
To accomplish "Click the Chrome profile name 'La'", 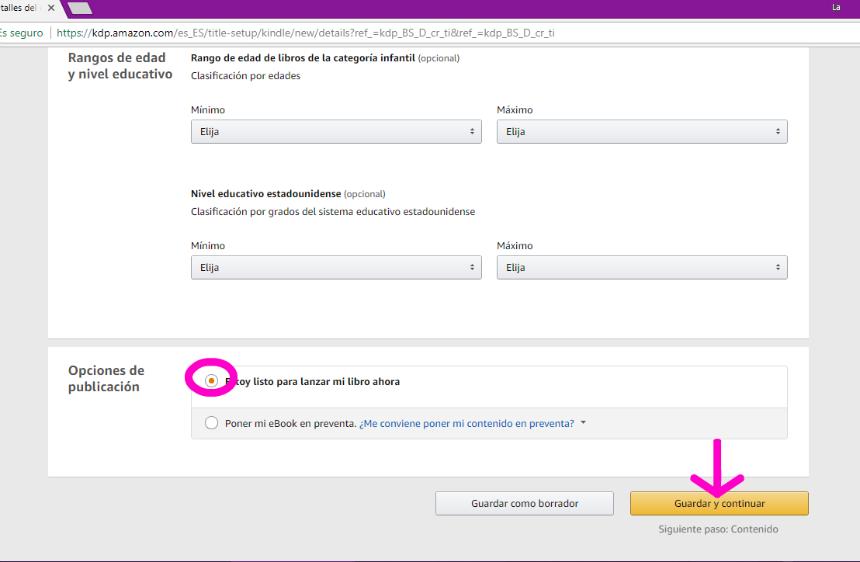I will [836, 8].
